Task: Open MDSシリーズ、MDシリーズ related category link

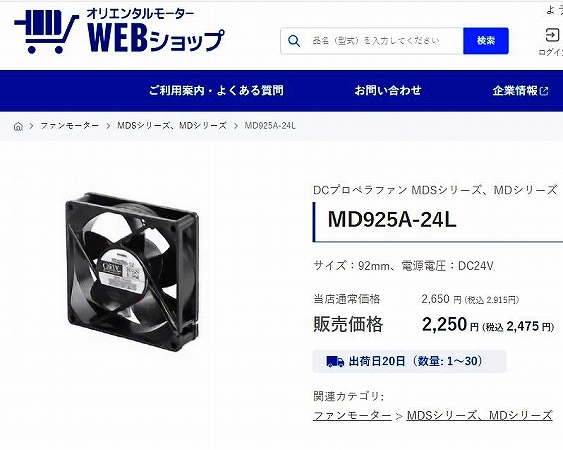Action: (479, 416)
